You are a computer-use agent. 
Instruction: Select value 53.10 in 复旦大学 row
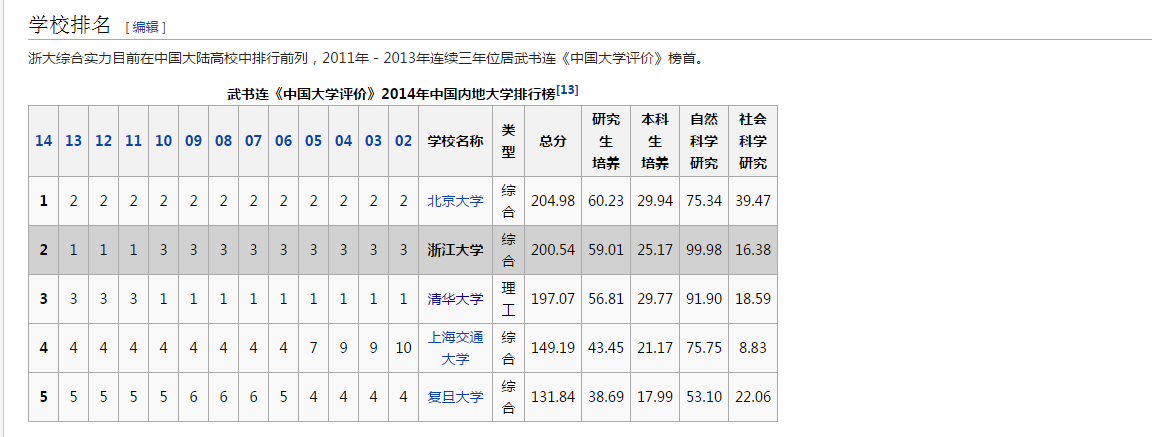(704, 397)
